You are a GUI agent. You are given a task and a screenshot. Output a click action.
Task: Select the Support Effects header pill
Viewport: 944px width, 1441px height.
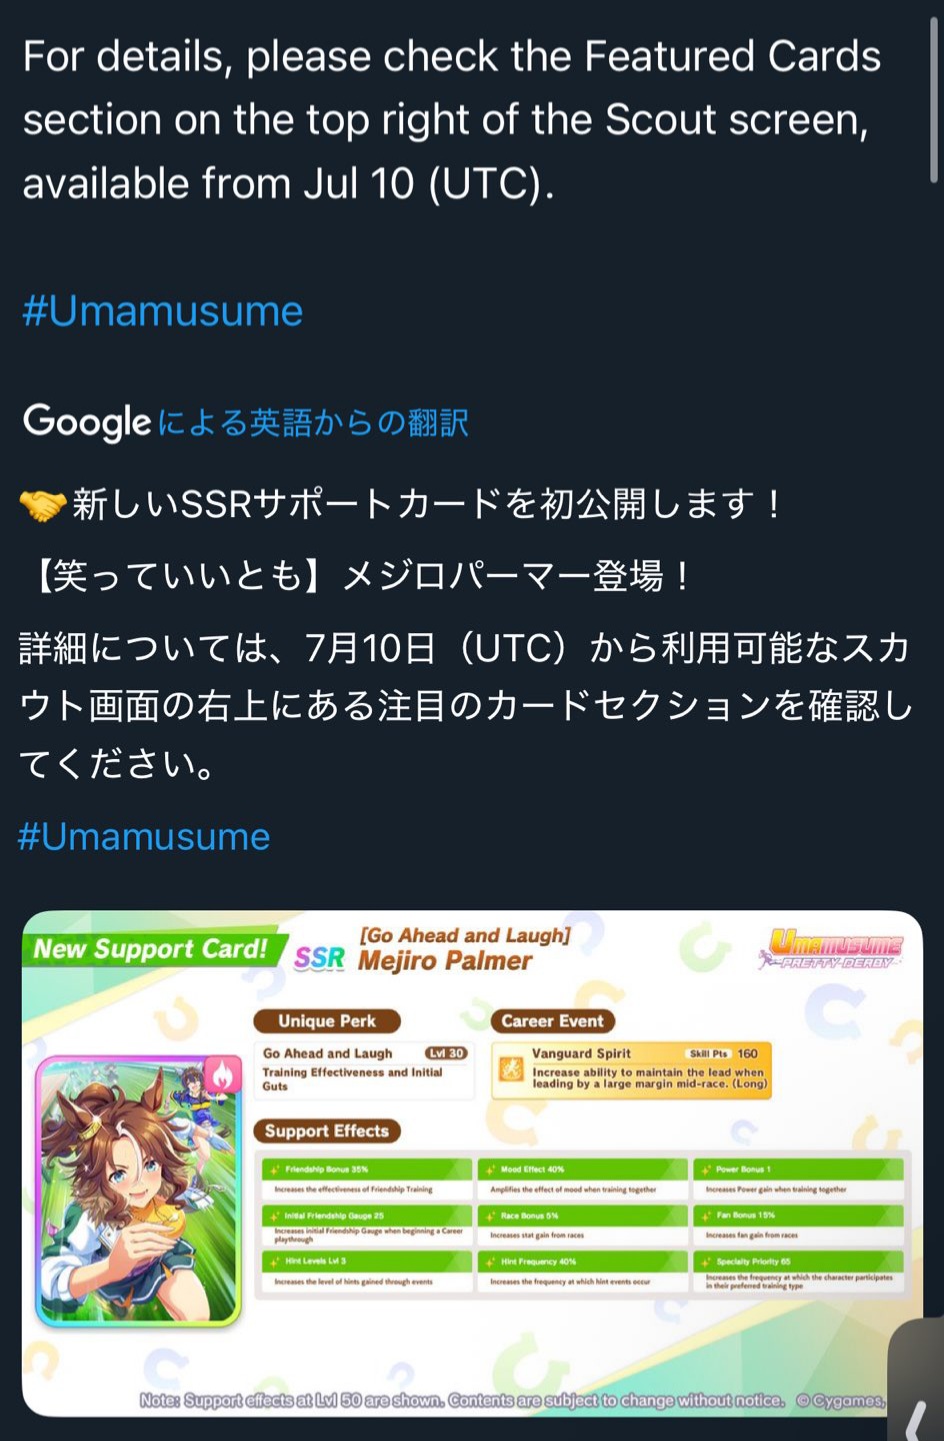click(327, 1131)
